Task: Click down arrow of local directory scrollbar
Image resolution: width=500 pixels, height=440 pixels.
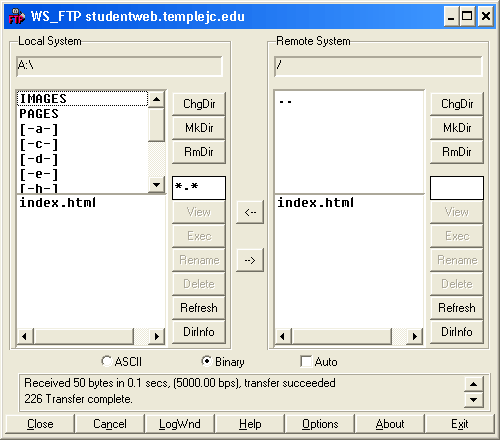Action: click(156, 185)
